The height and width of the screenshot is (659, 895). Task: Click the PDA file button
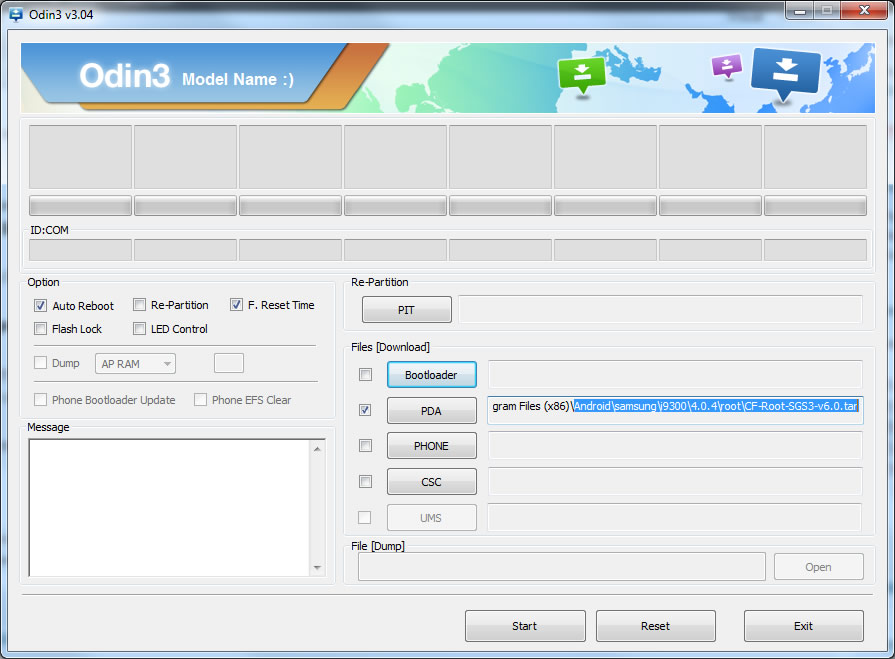(432, 410)
